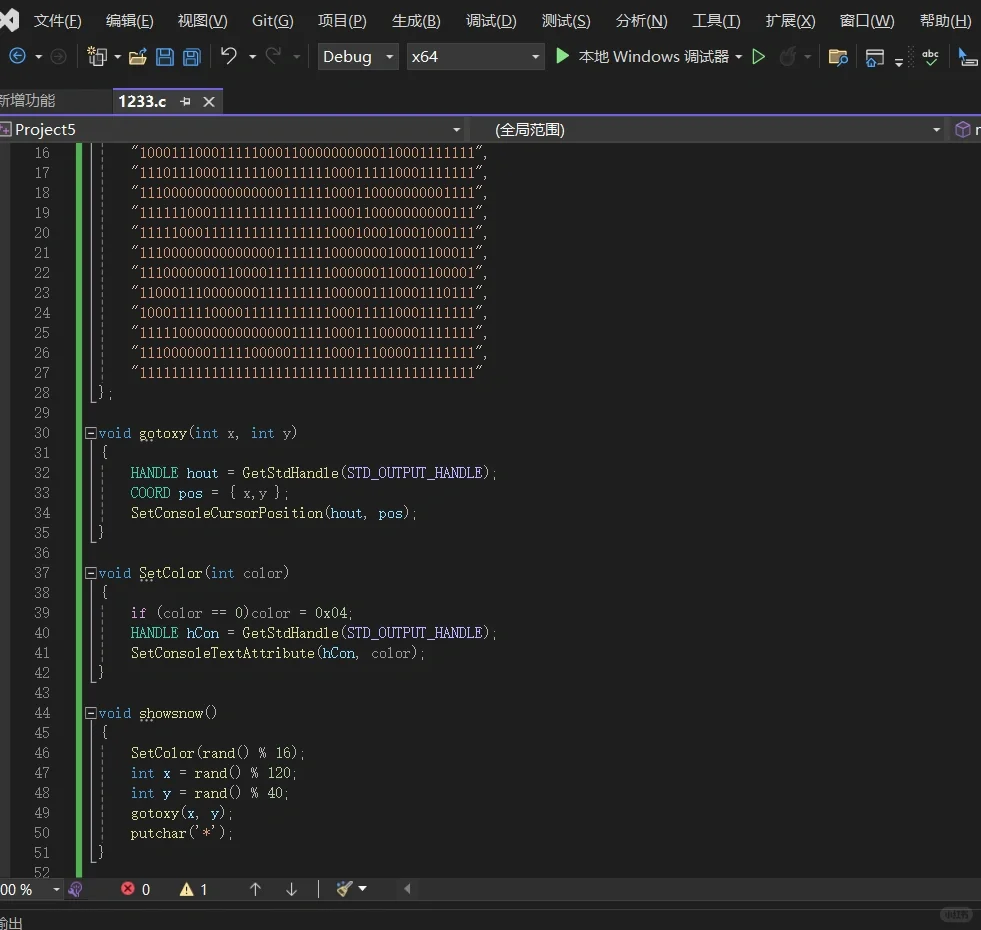Start without debugging green outline arrow
Image resolution: width=981 pixels, height=930 pixels.
(759, 57)
